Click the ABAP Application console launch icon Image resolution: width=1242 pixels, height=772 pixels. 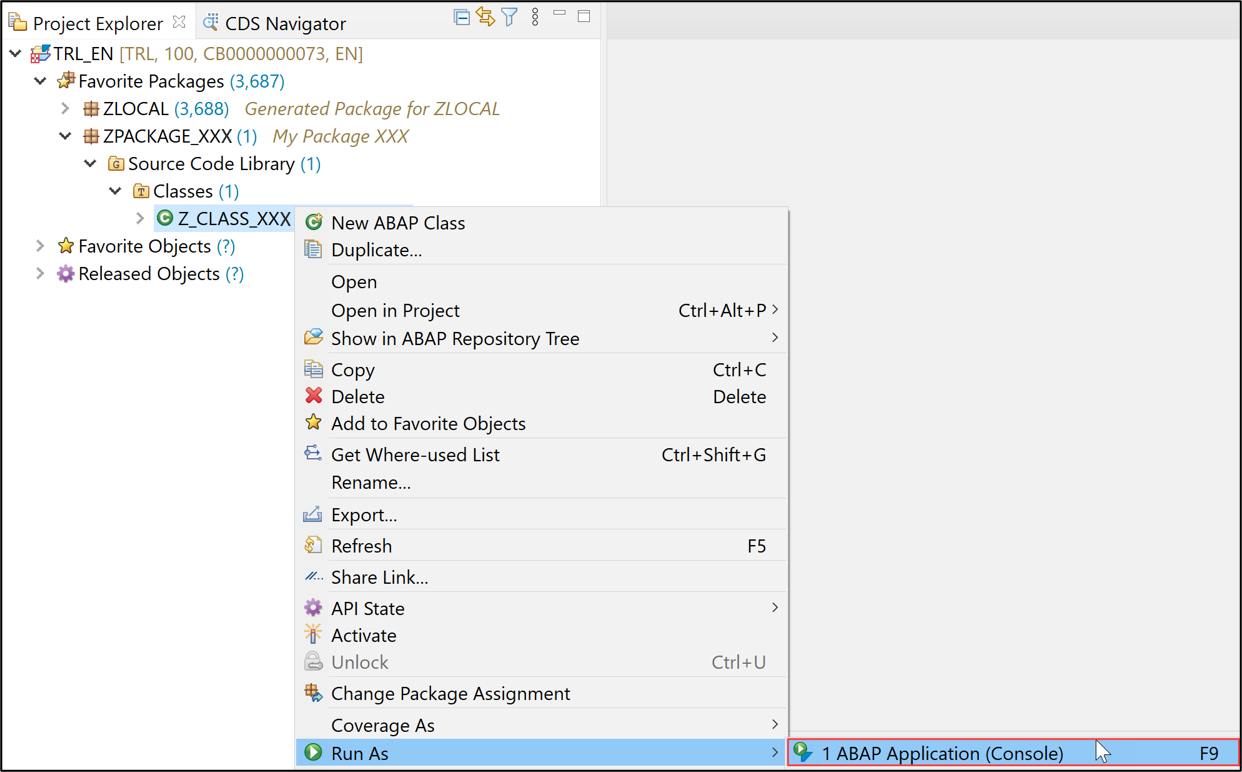(803, 752)
